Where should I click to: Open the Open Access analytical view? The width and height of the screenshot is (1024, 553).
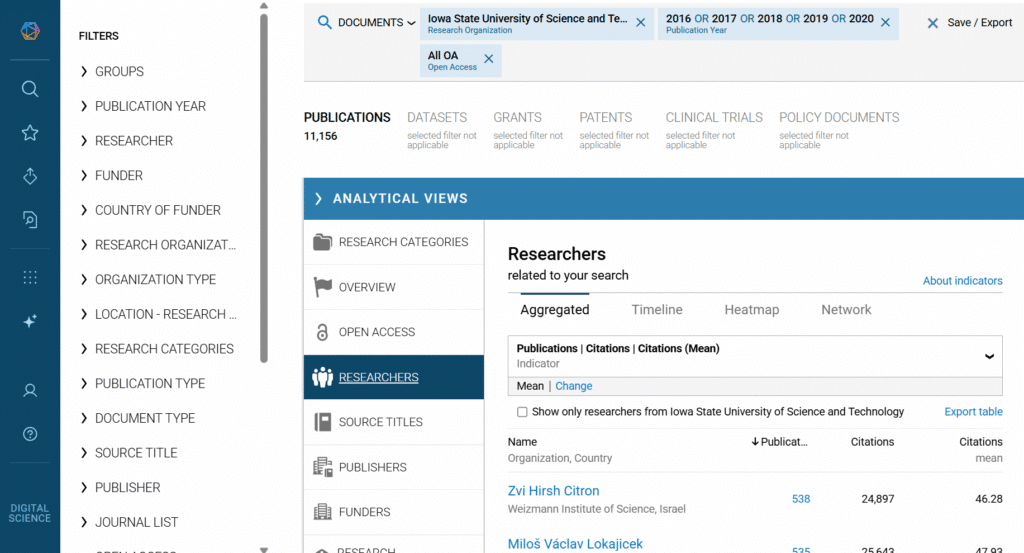pos(376,332)
